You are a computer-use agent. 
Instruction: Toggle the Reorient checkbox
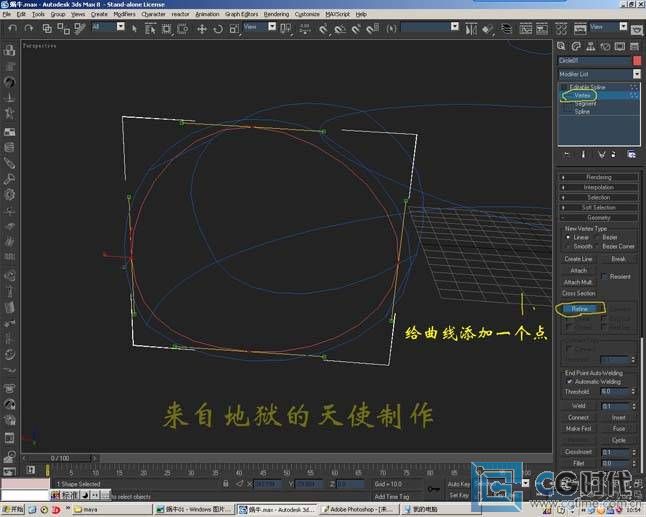coord(604,276)
